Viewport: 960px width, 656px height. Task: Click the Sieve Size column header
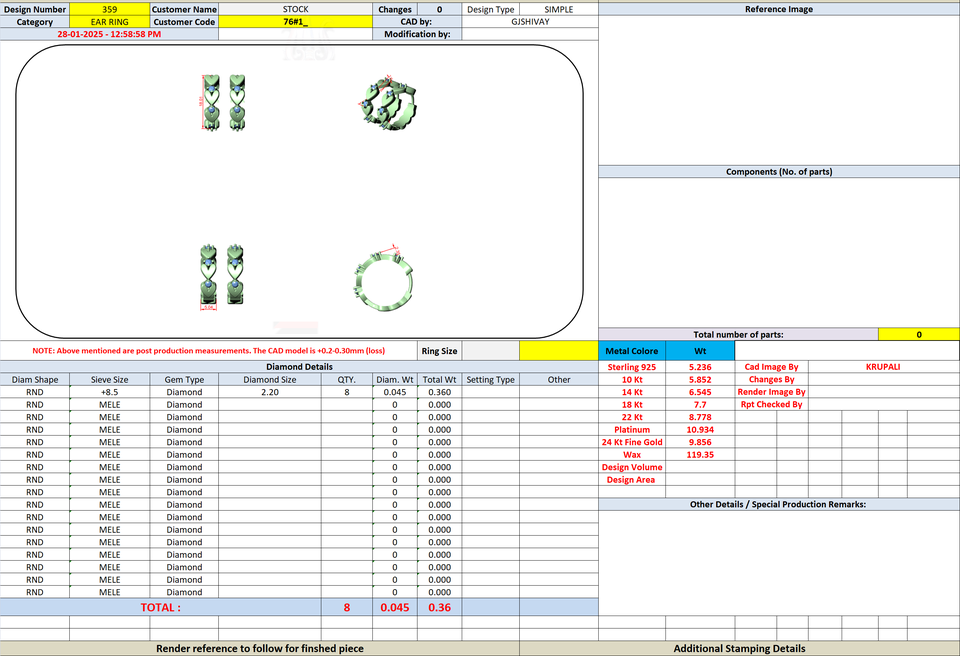pos(110,380)
